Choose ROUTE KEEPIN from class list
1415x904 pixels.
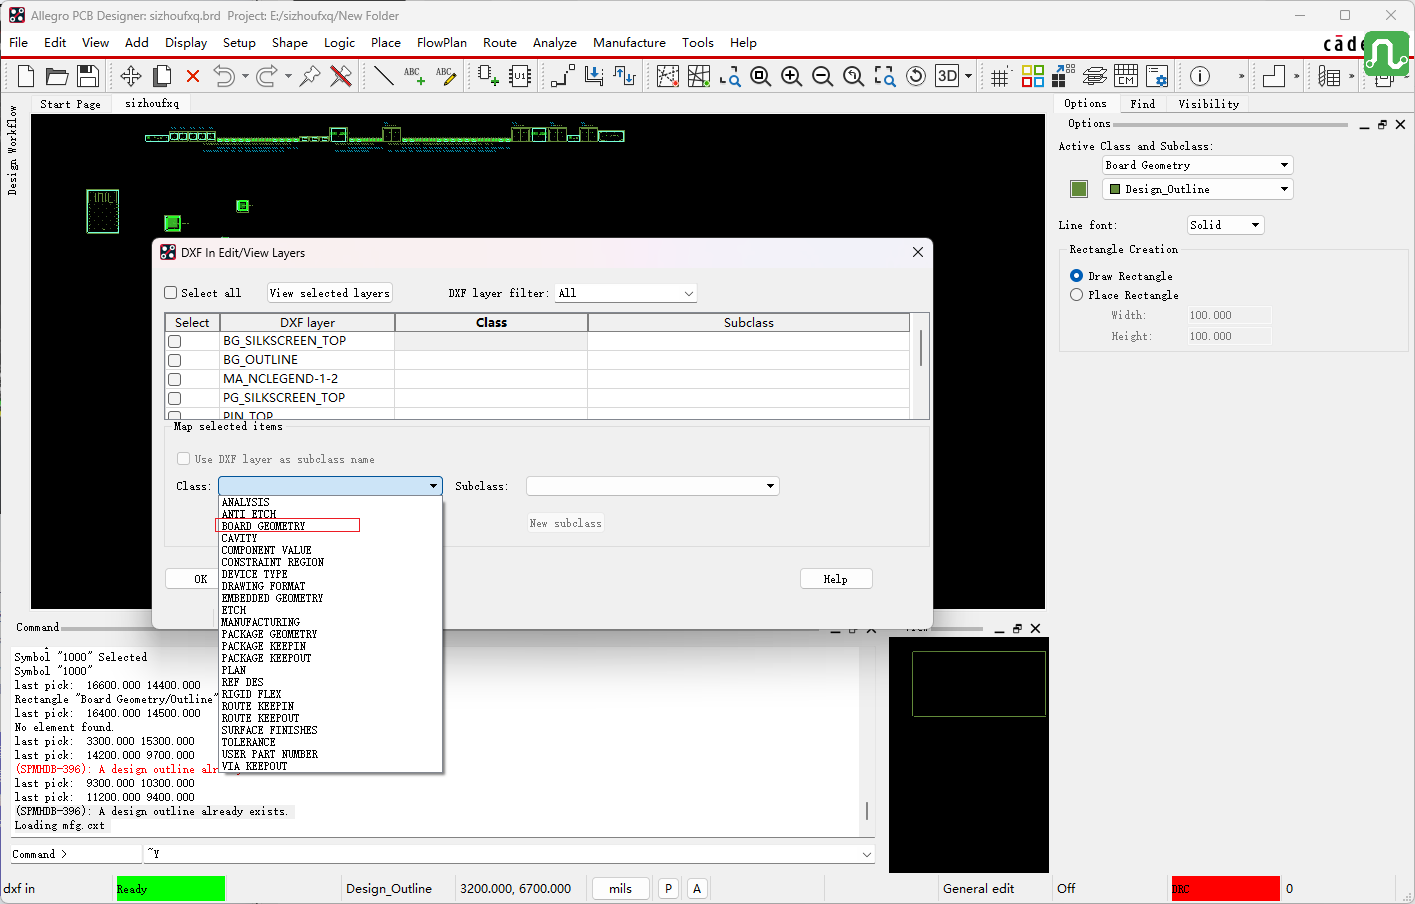tap(257, 706)
